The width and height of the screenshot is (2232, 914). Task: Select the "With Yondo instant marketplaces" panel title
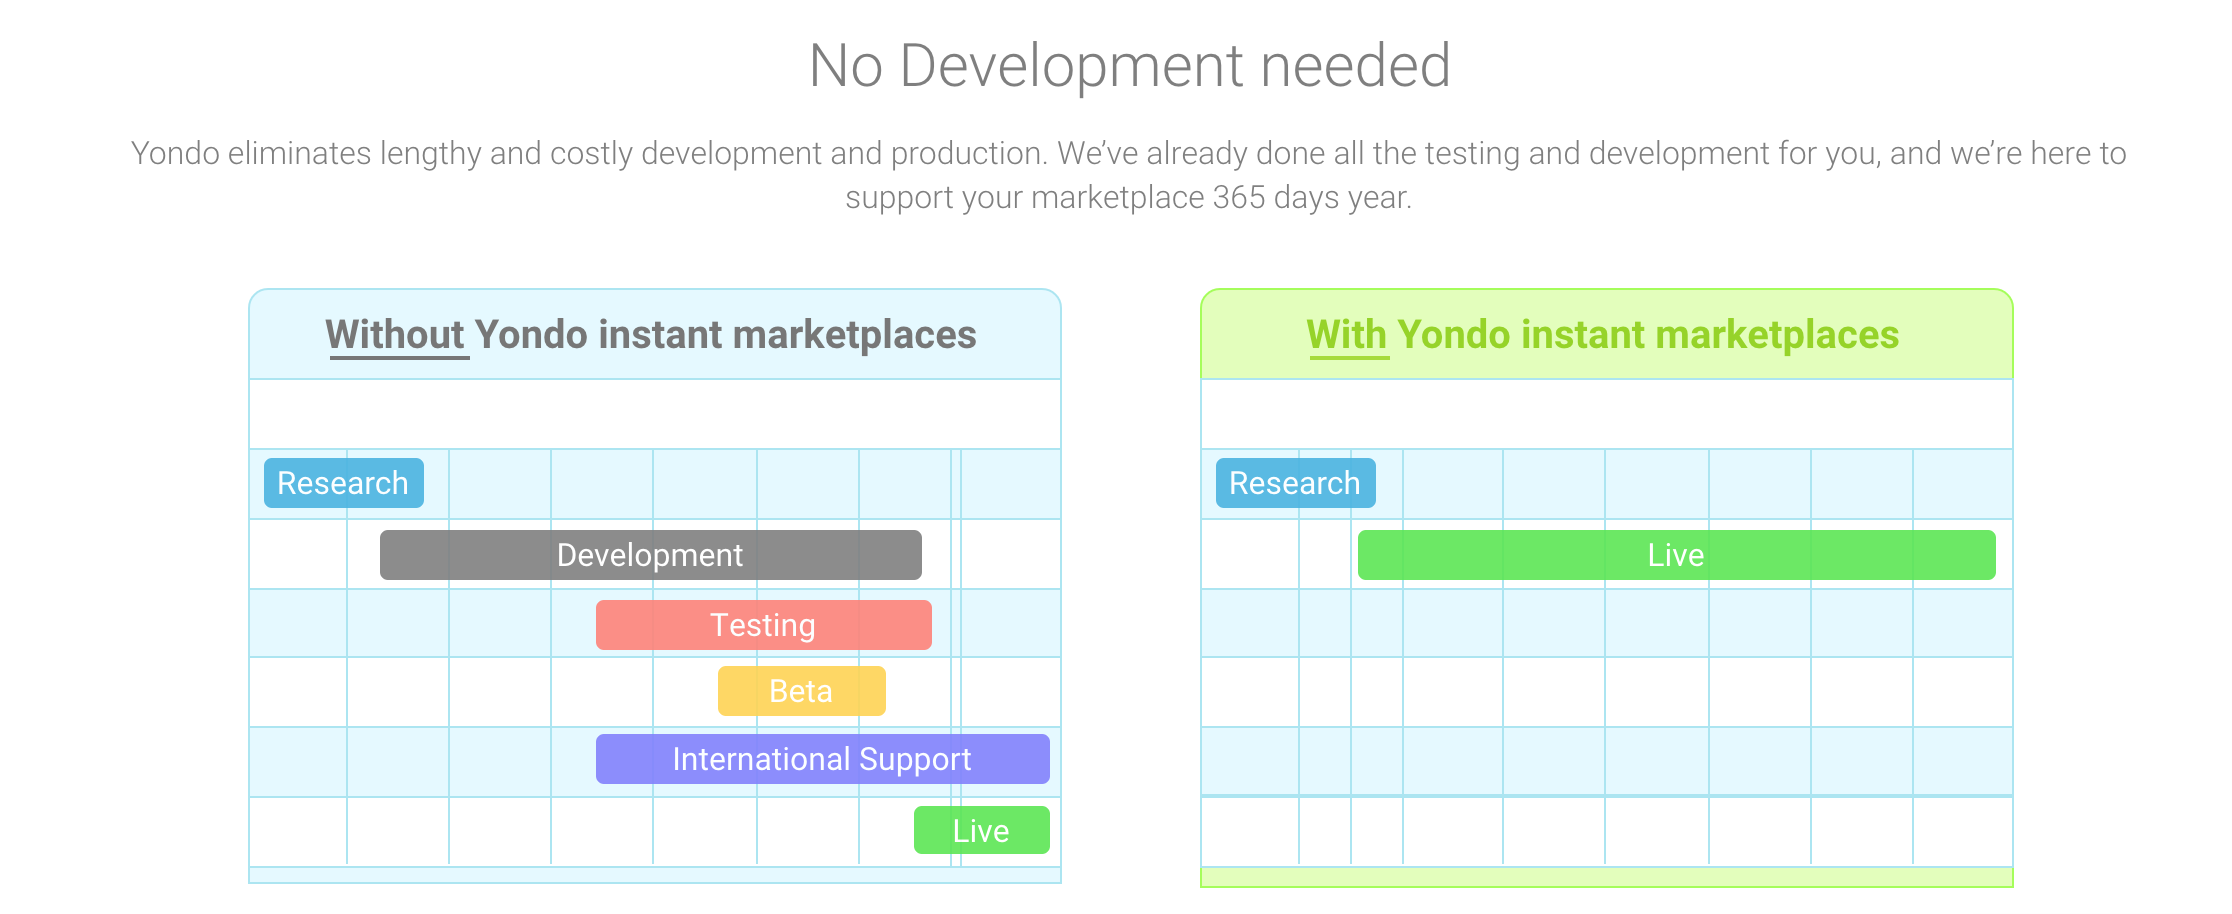pyautogui.click(x=1602, y=335)
